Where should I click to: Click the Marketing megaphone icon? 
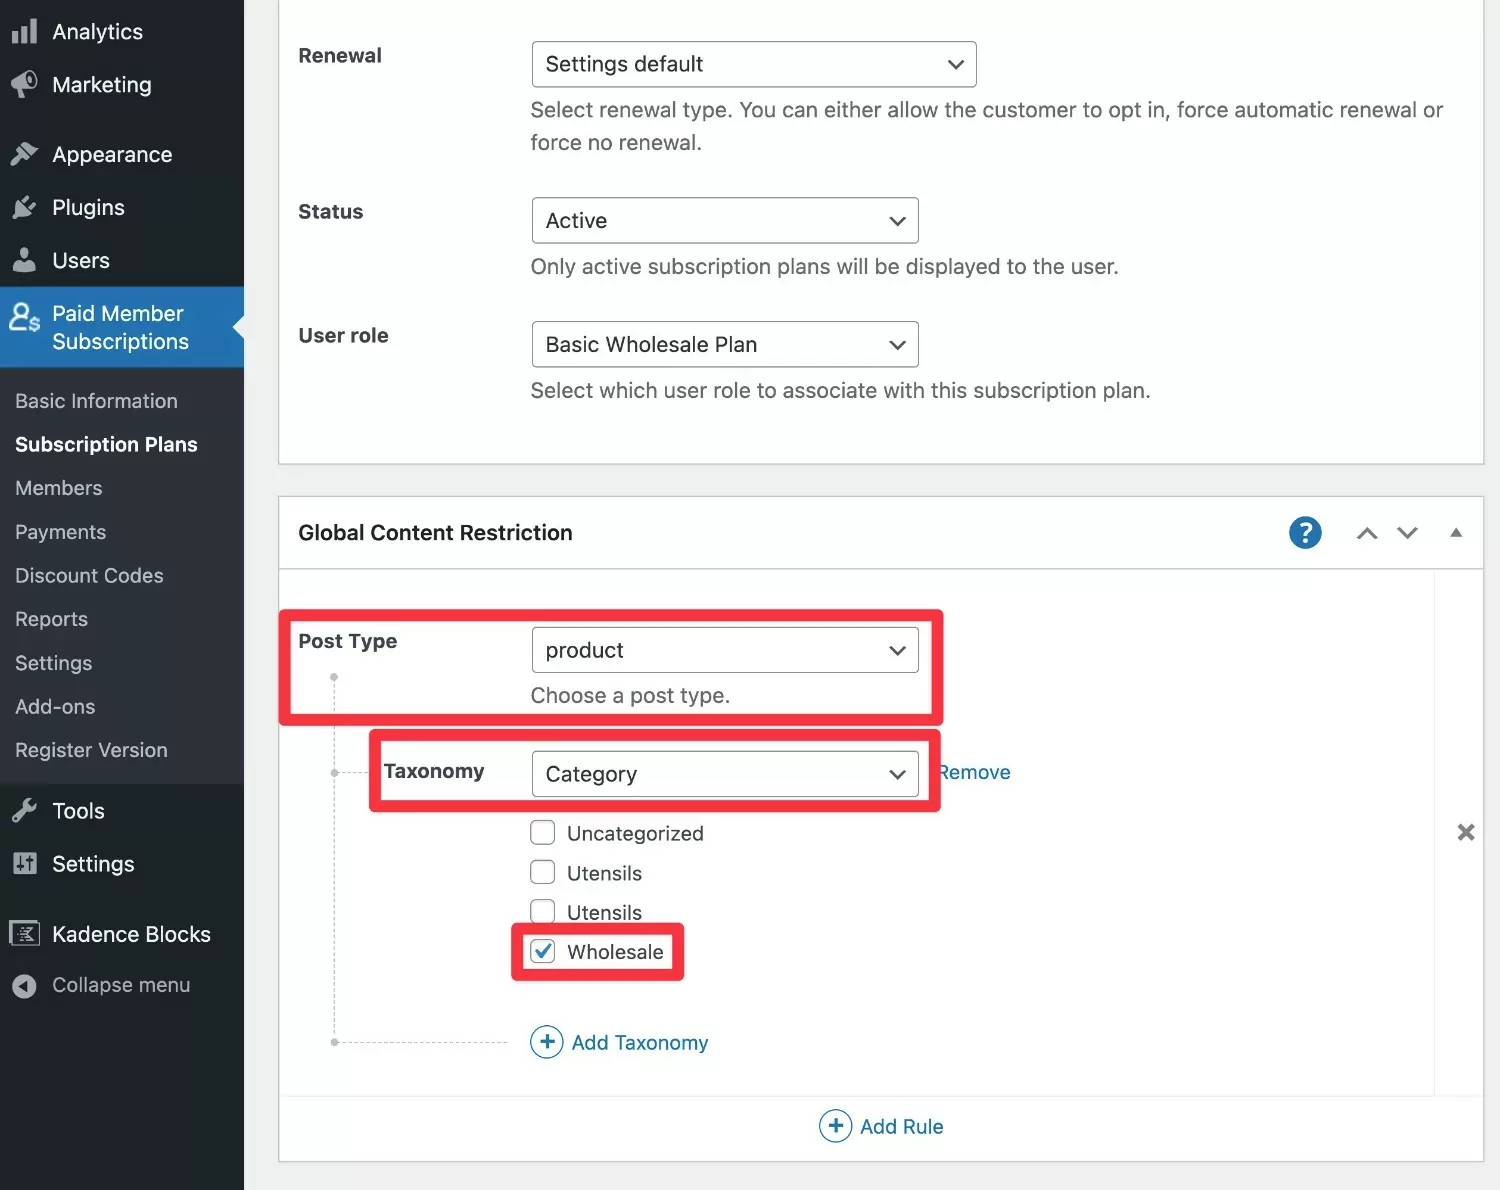coord(24,84)
